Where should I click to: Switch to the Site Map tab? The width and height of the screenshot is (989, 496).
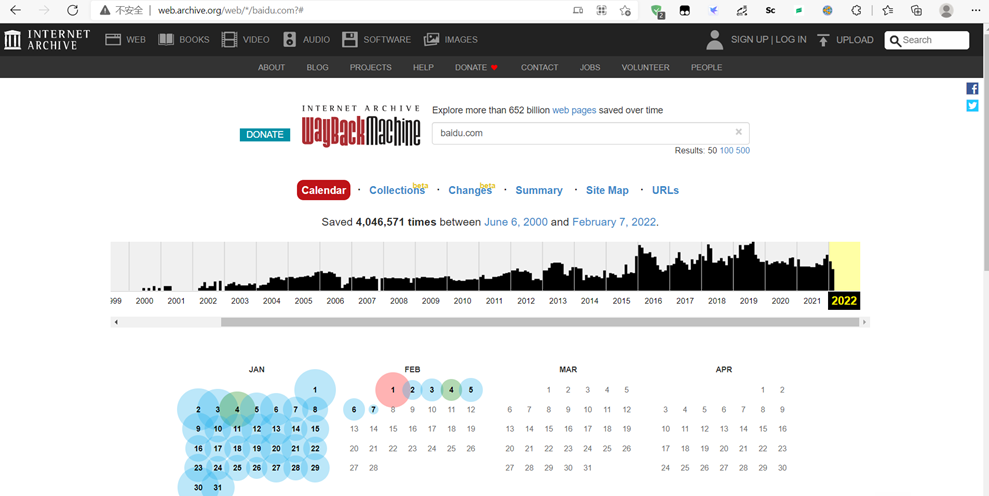(607, 190)
